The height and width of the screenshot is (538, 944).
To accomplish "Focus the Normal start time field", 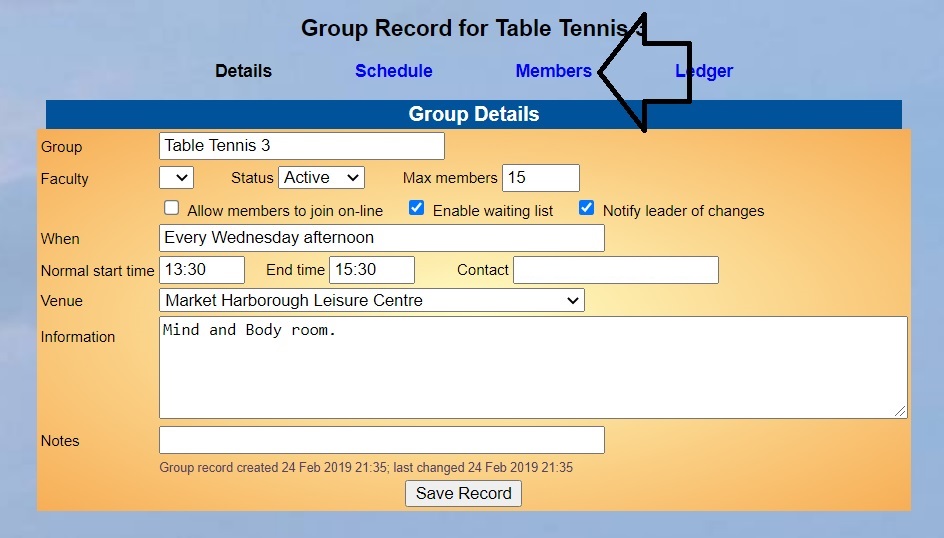I will coord(201,270).
